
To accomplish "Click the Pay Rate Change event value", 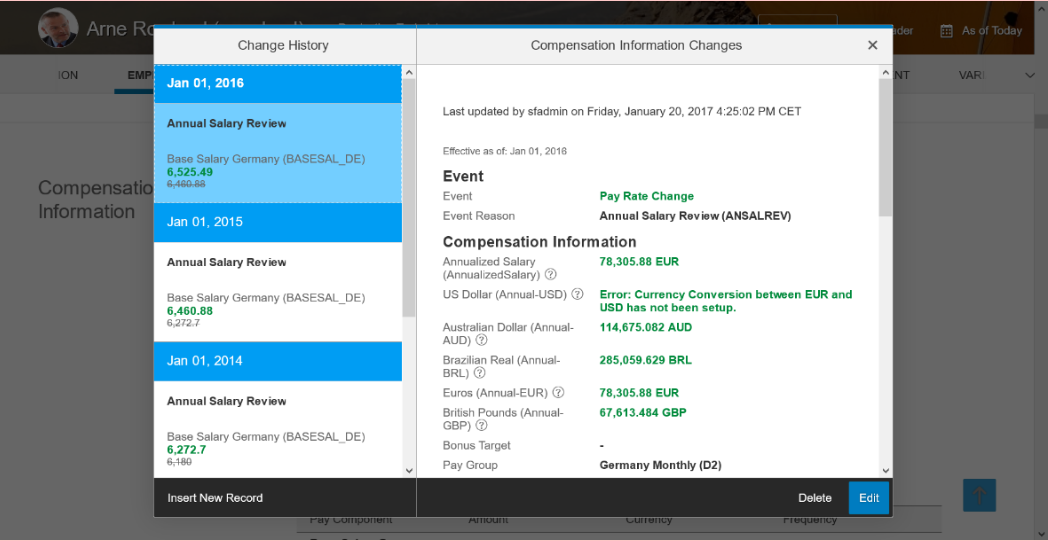I will point(647,197).
